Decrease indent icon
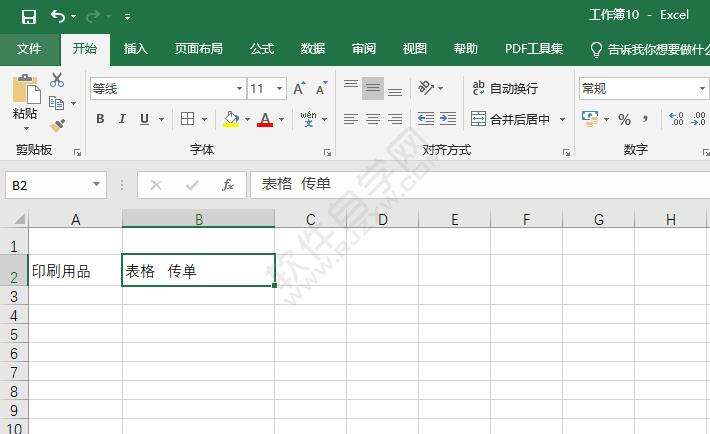The image size is (710, 434). pyautogui.click(x=426, y=119)
